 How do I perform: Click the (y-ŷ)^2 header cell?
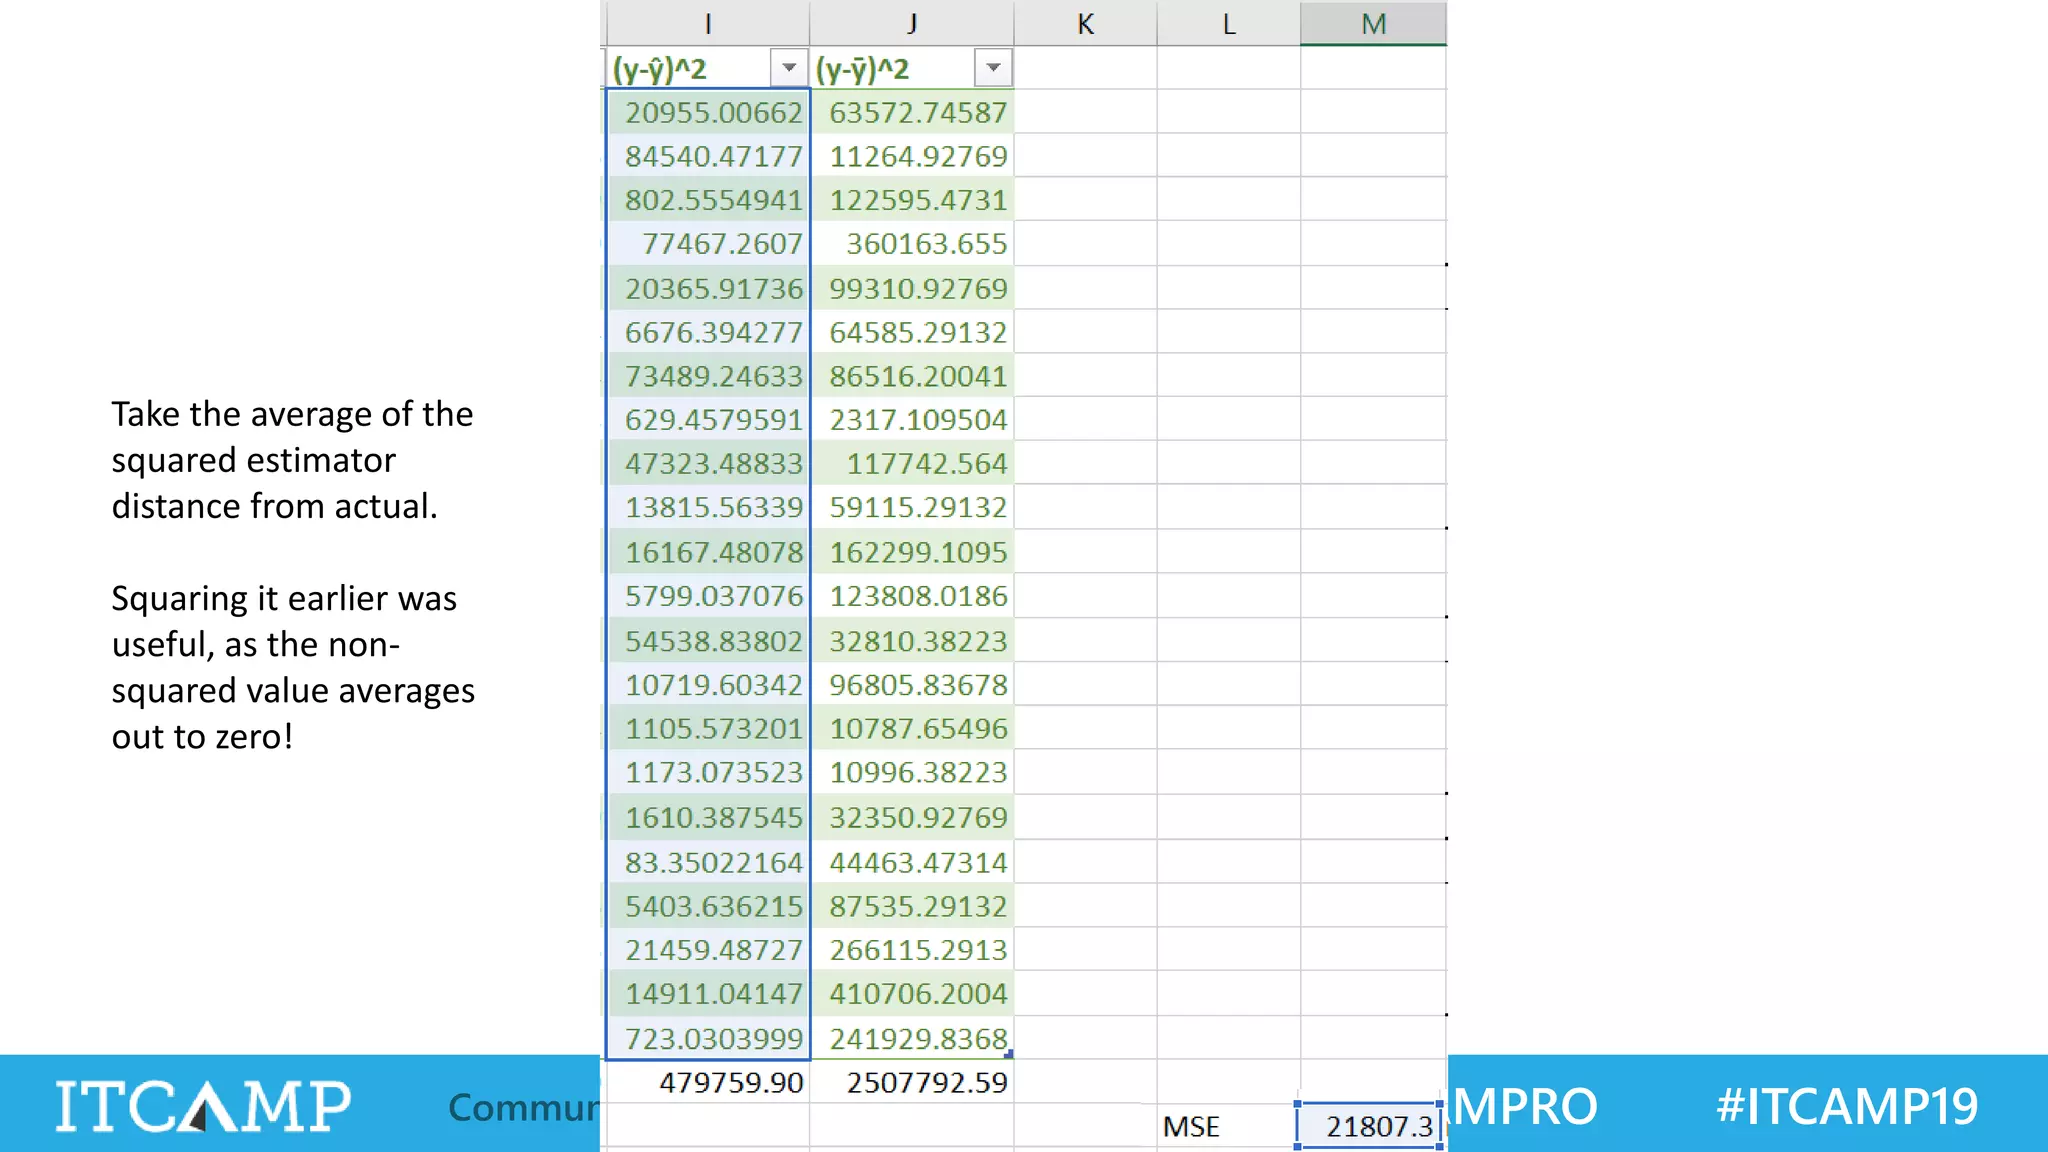click(708, 68)
